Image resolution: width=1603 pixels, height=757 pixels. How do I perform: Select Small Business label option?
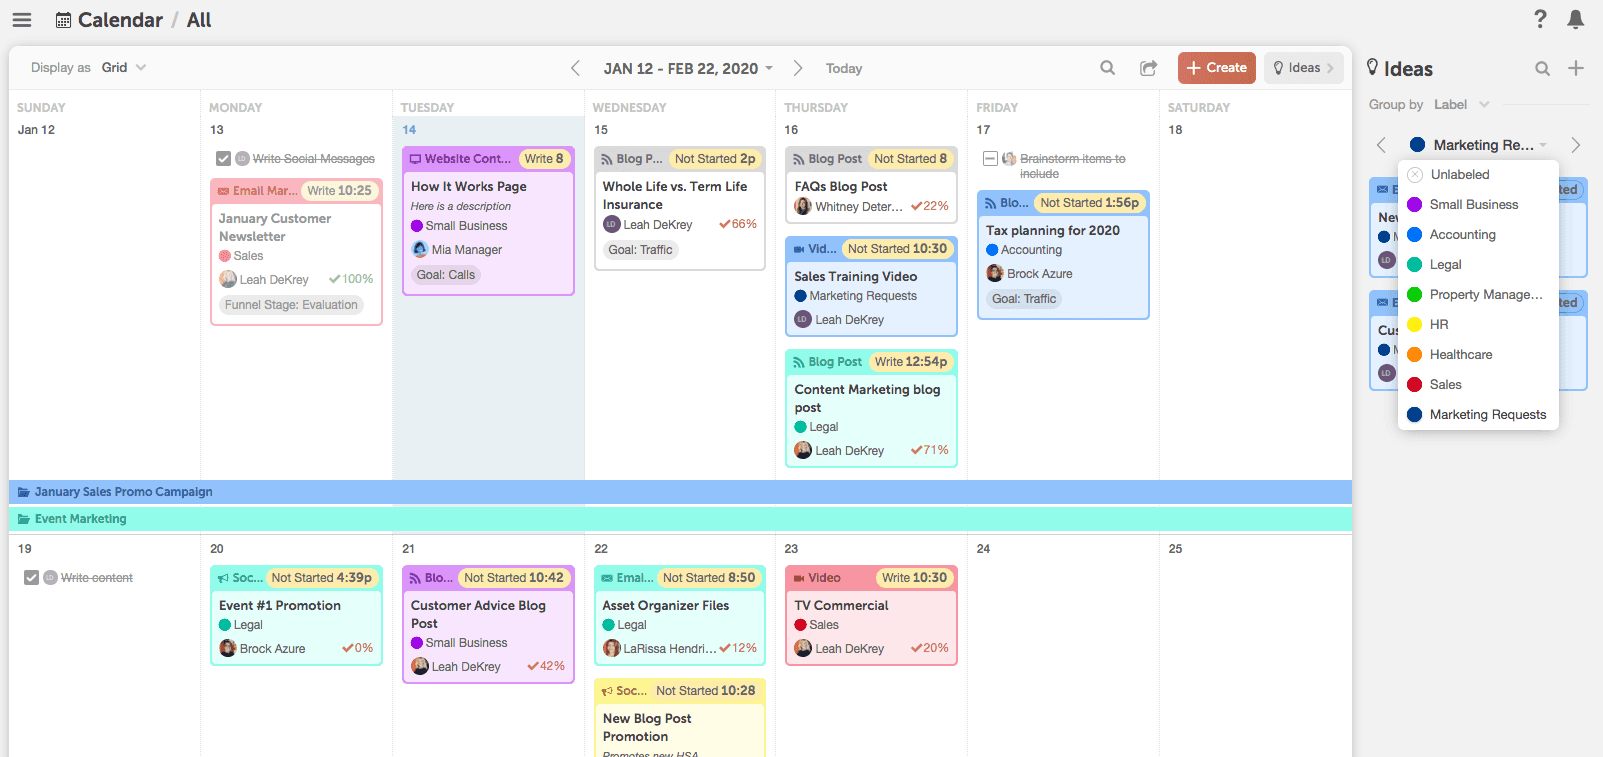1478,204
